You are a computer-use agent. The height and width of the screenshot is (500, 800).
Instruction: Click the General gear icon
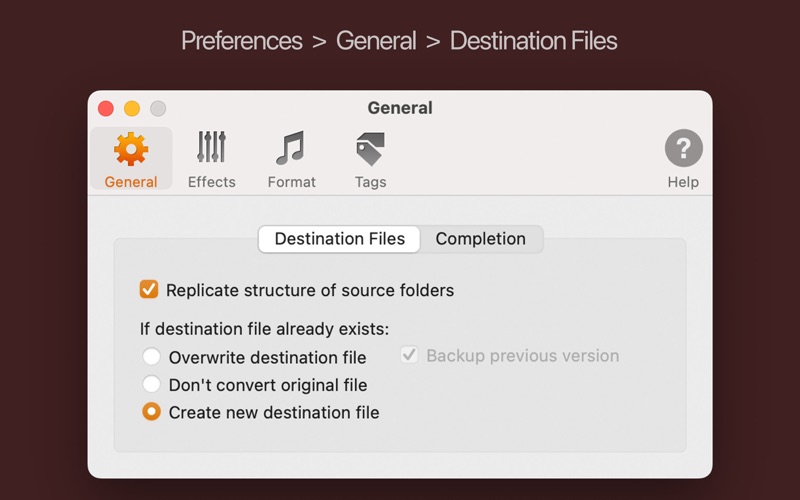(131, 149)
